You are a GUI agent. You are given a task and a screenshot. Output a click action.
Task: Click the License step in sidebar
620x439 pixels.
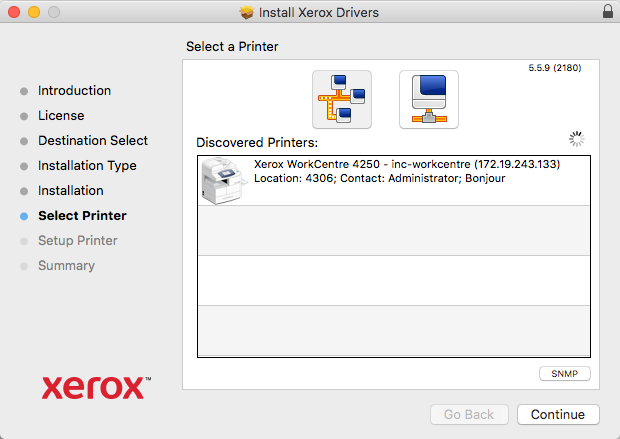(x=61, y=115)
